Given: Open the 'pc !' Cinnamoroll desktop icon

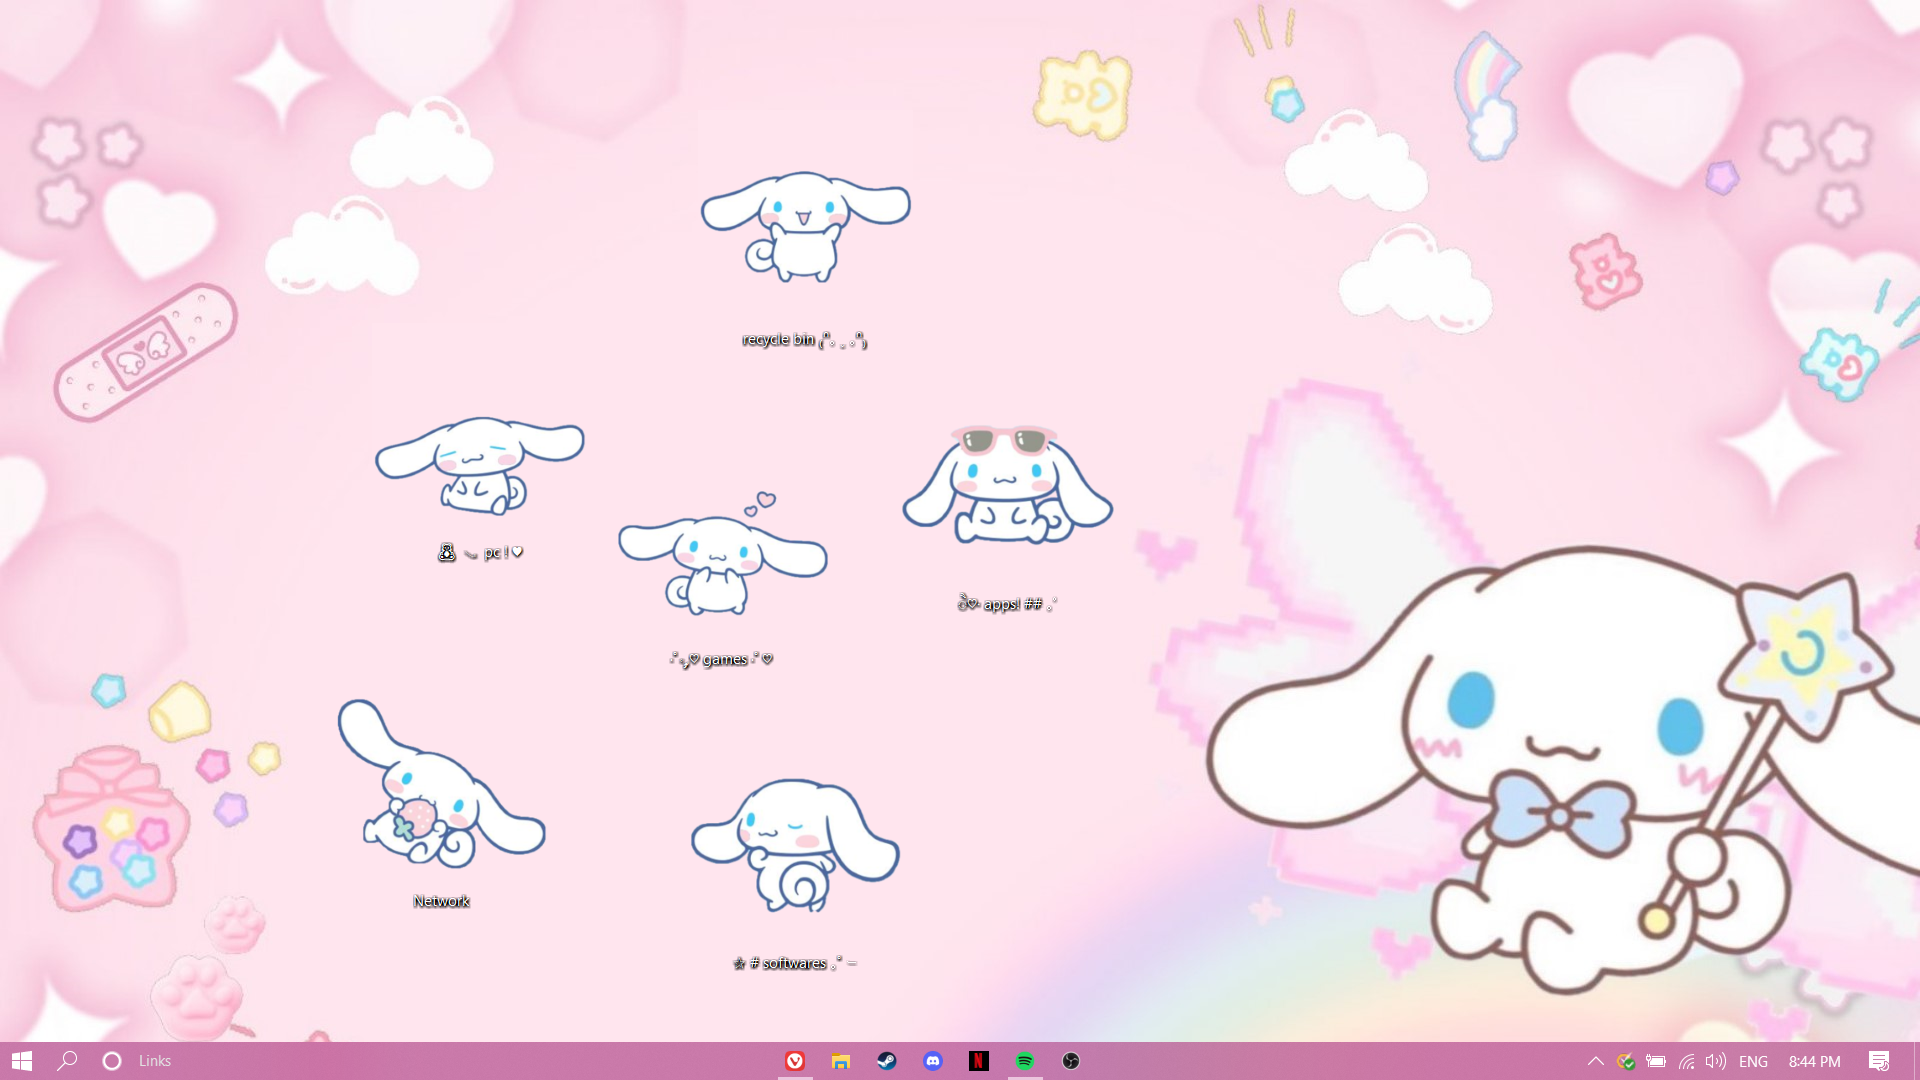Looking at the screenshot, I should coord(480,466).
